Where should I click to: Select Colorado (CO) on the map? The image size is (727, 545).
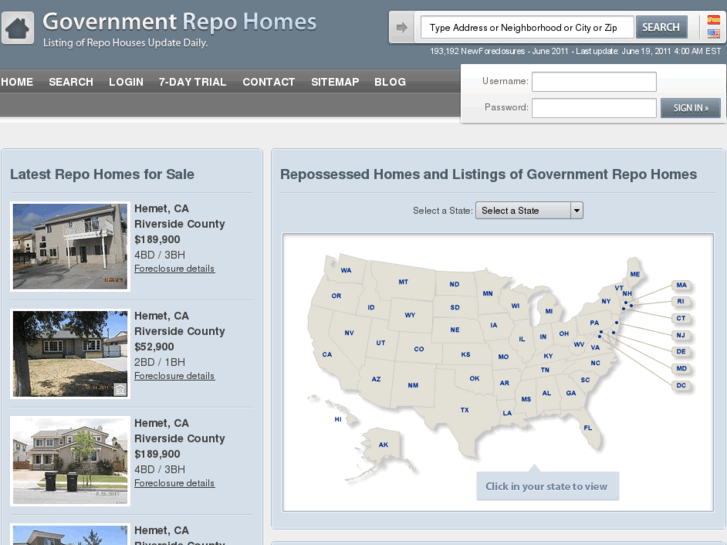click(x=419, y=349)
